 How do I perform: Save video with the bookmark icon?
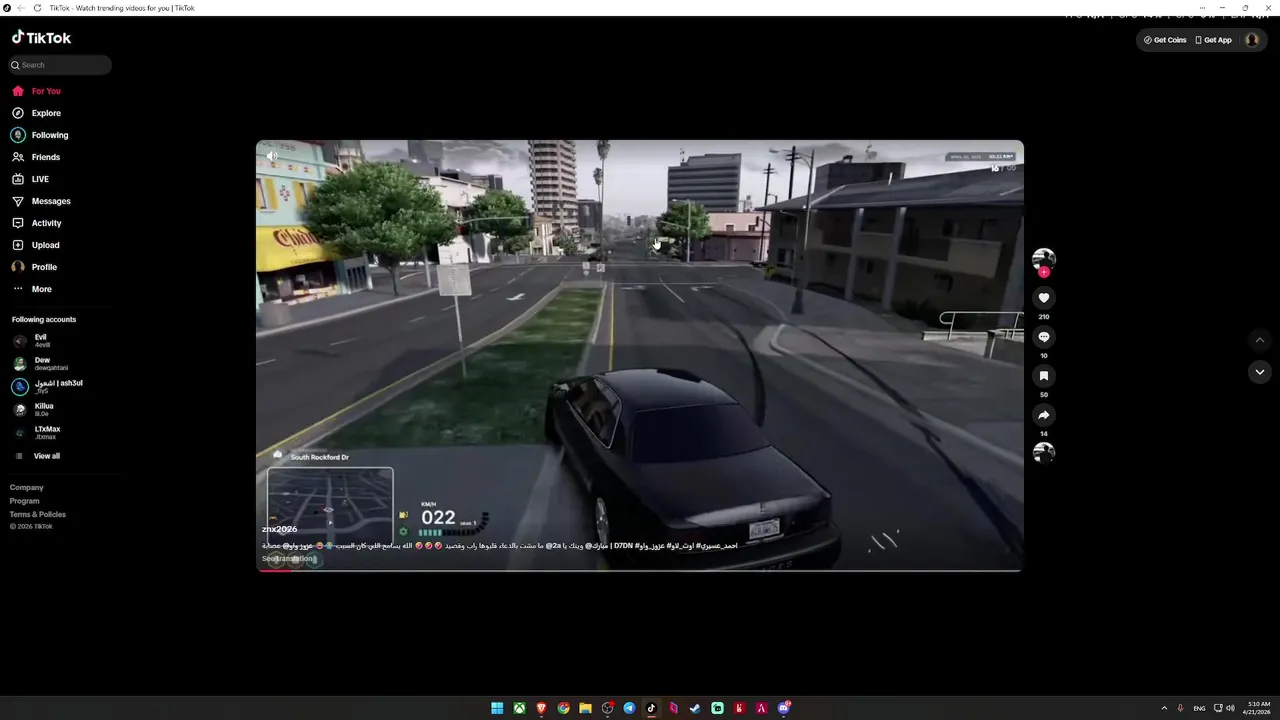(1044, 376)
